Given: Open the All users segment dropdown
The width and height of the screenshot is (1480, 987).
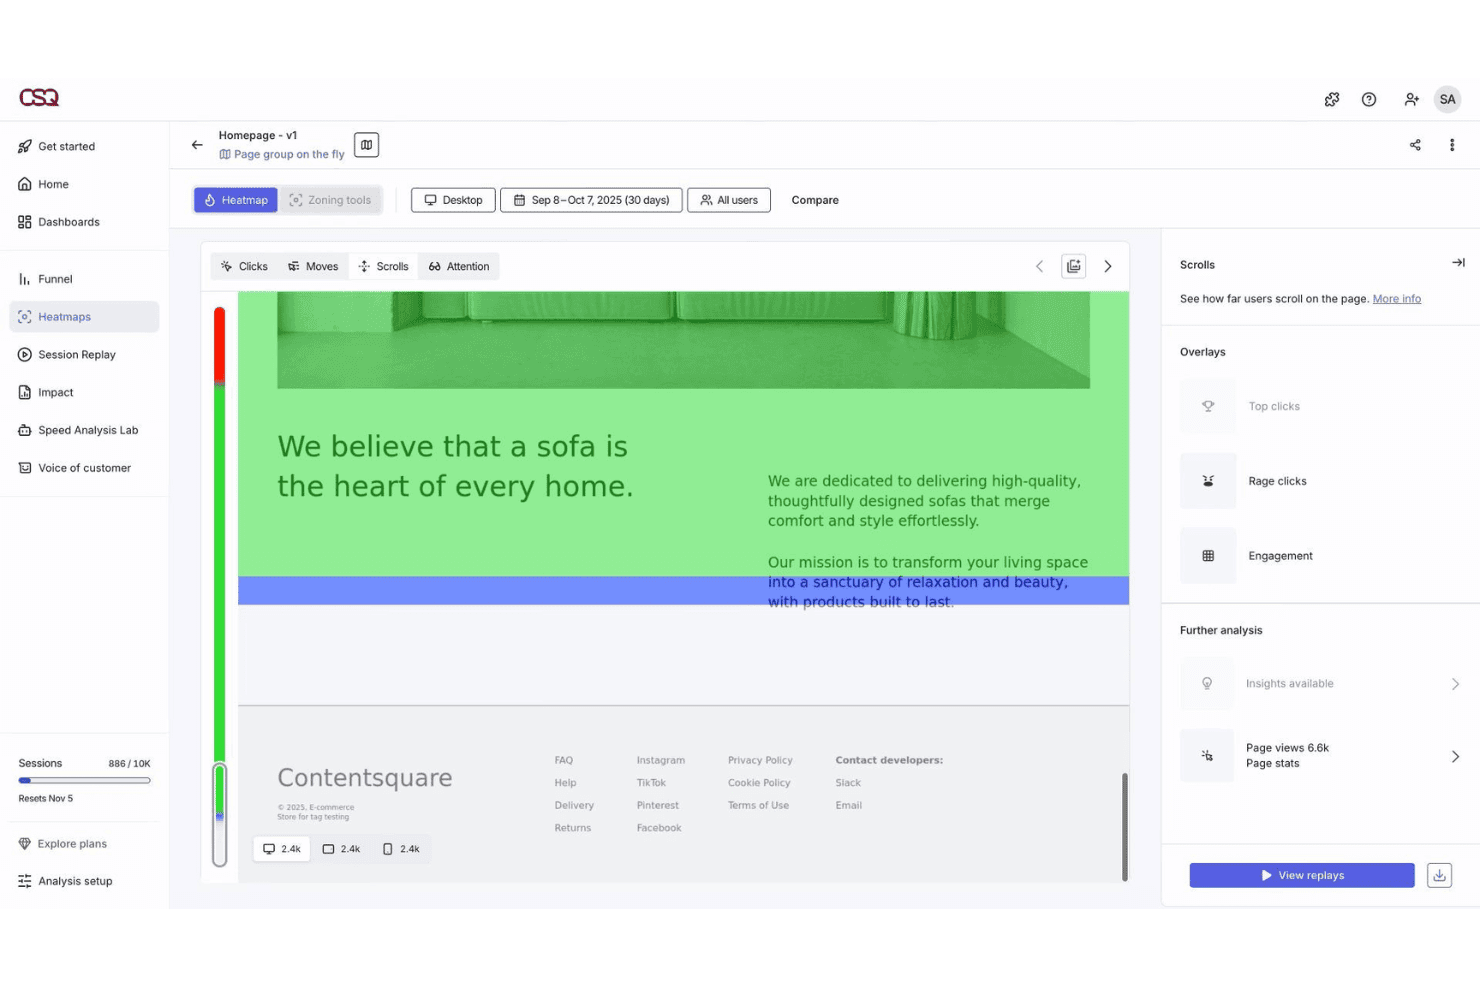Looking at the screenshot, I should tap(729, 200).
